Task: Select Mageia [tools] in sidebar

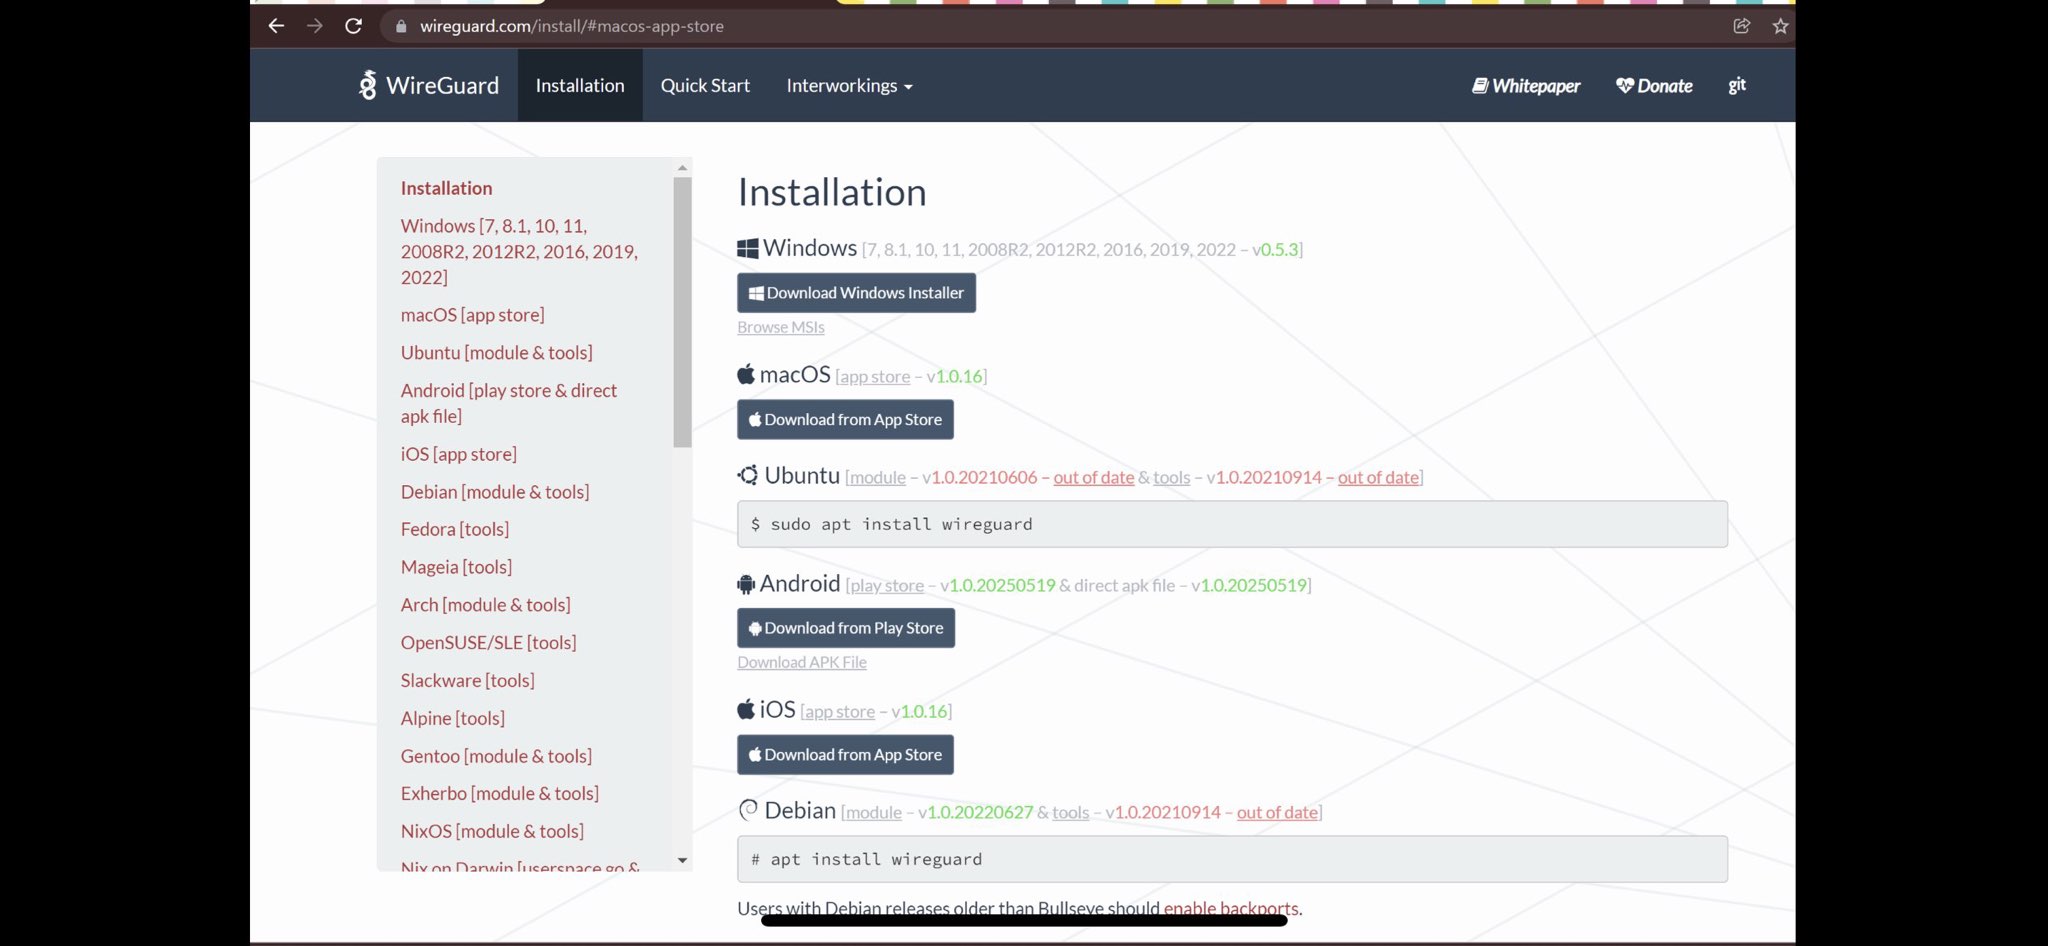Action: (x=457, y=567)
